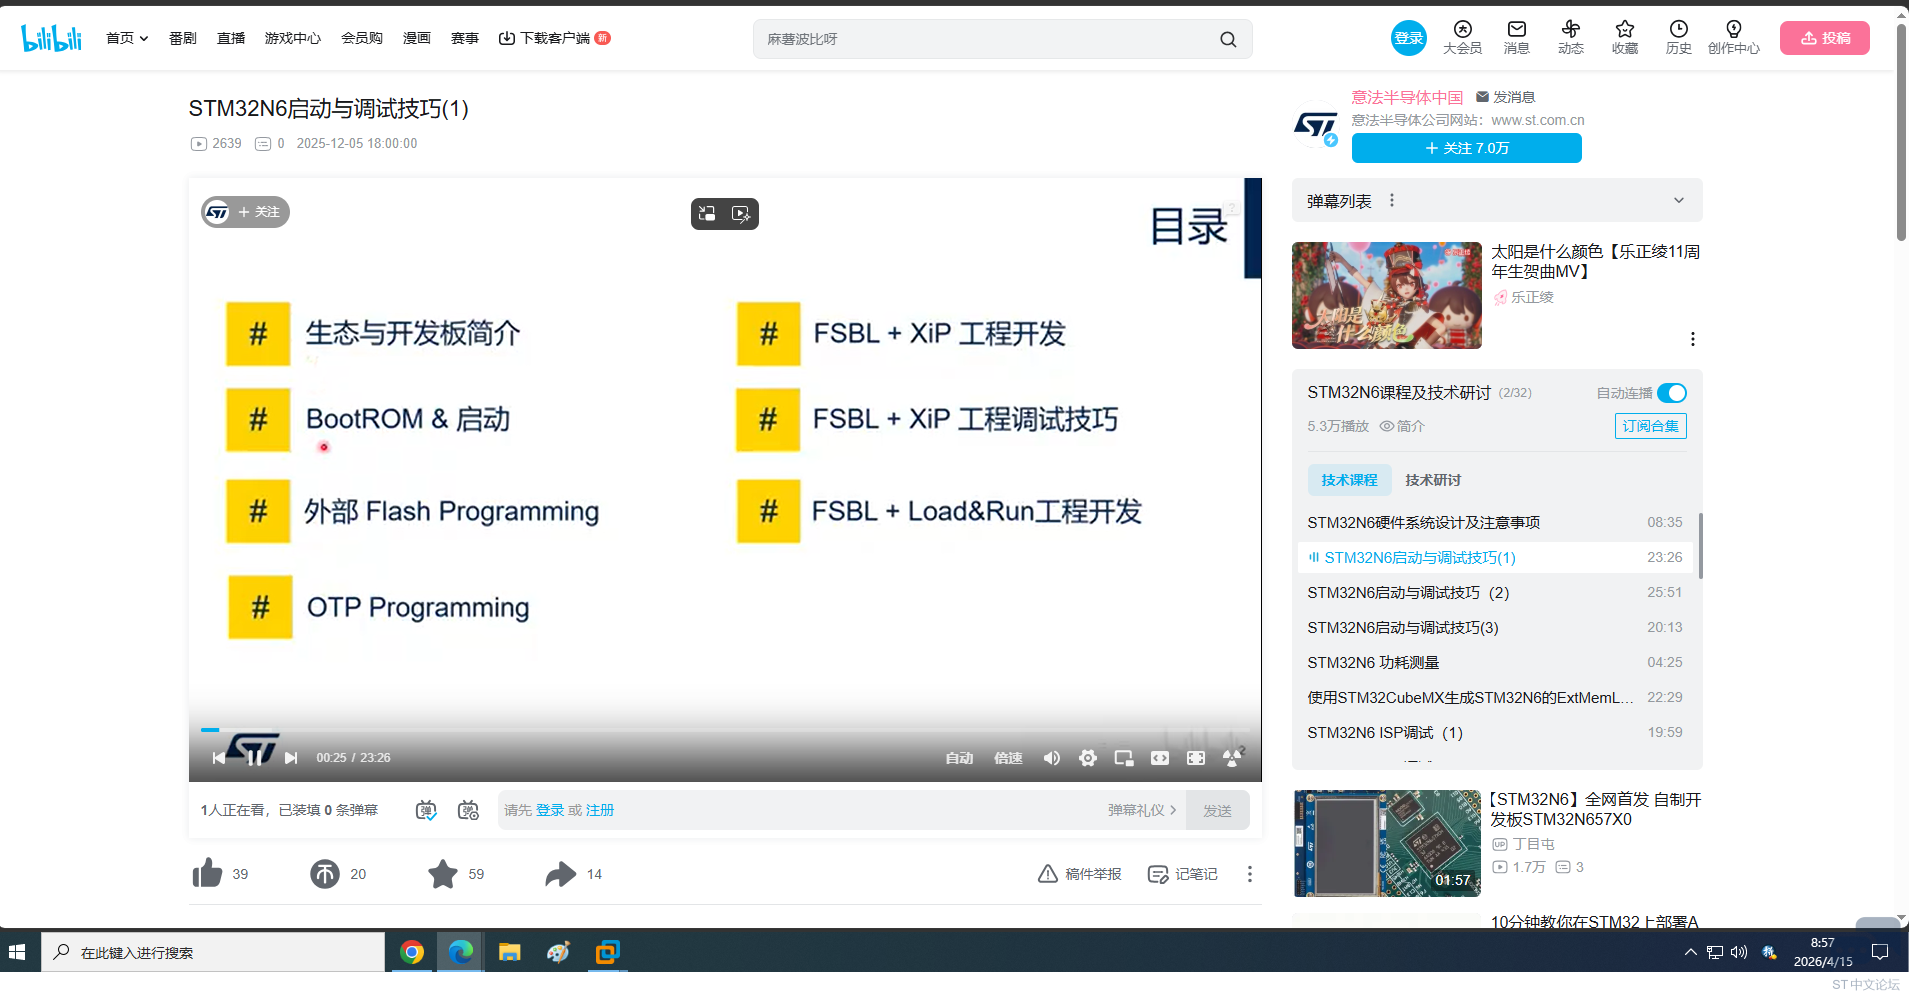Viewport: 1909px width, 1000px height.
Task: Click the 订阅合集 button
Action: pyautogui.click(x=1650, y=426)
